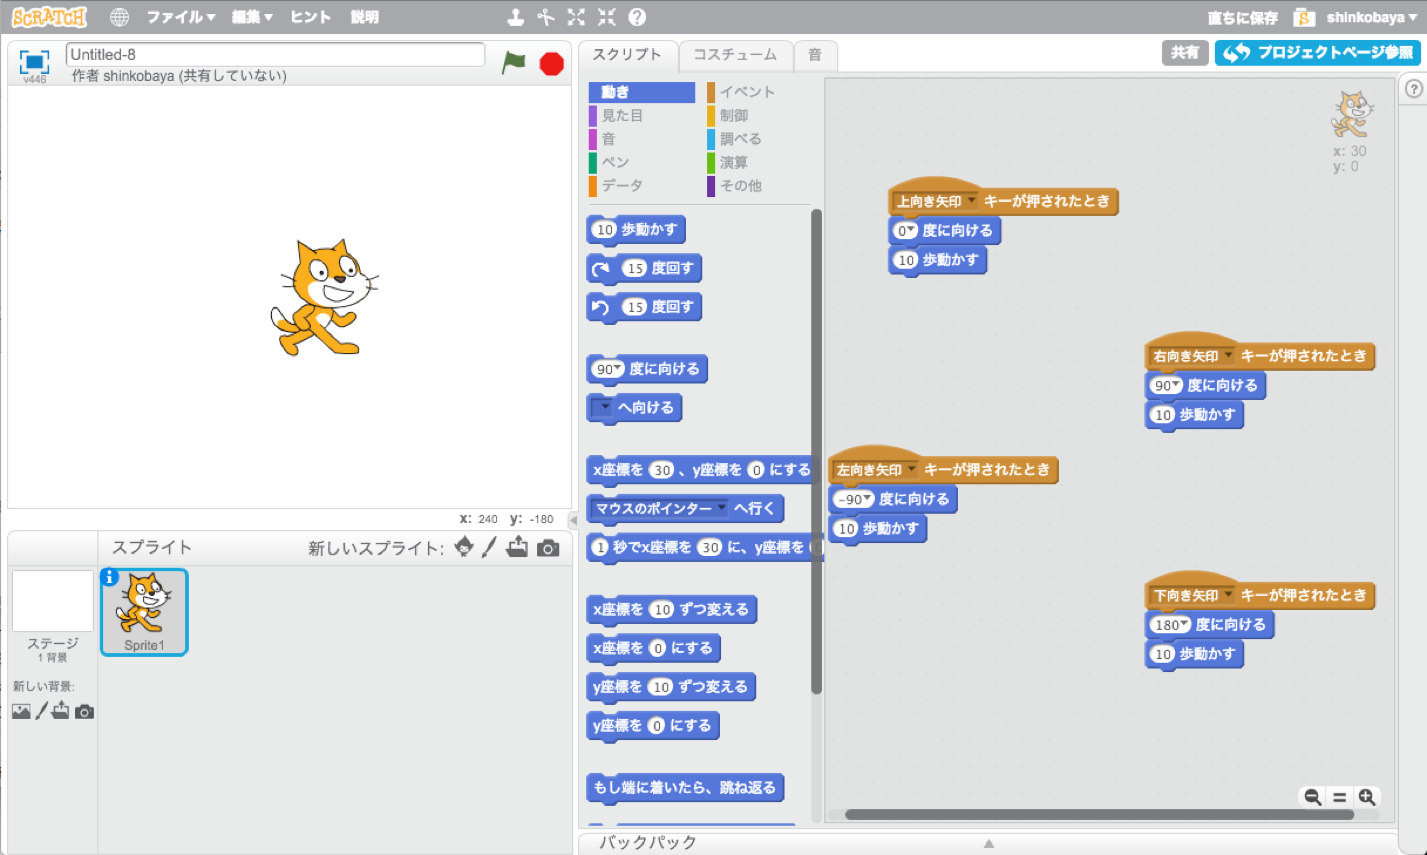Click 直ちに保存 to save now
Viewport: 1427px width, 855px height.
click(1242, 17)
